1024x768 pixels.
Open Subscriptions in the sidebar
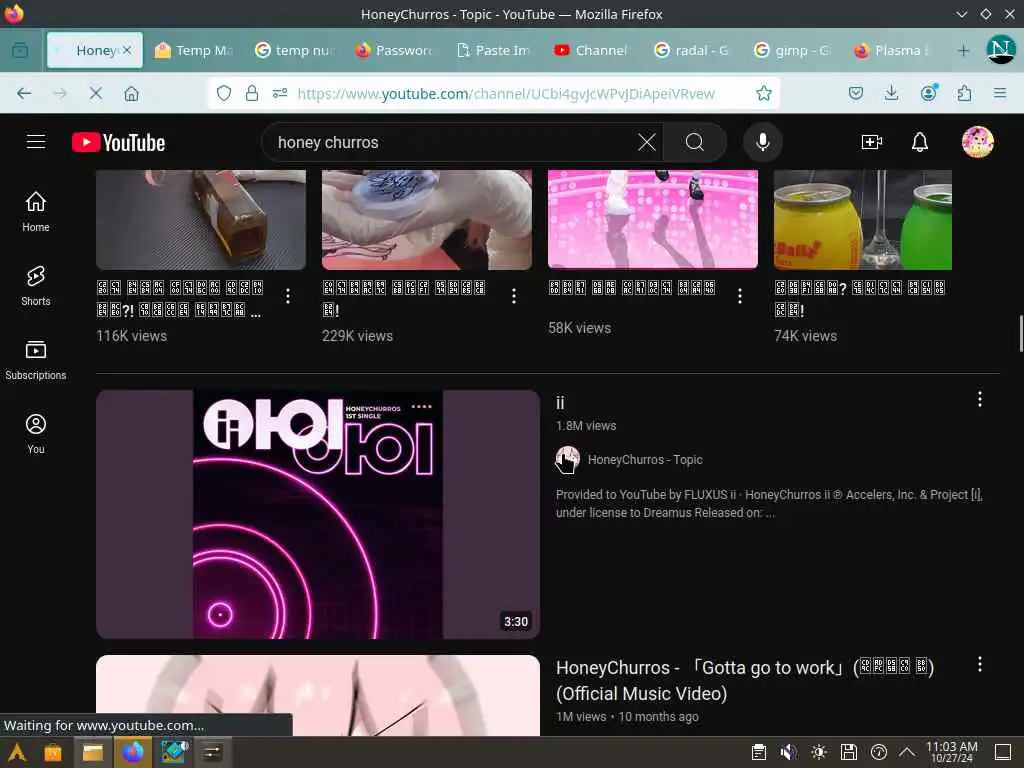[x=36, y=360]
